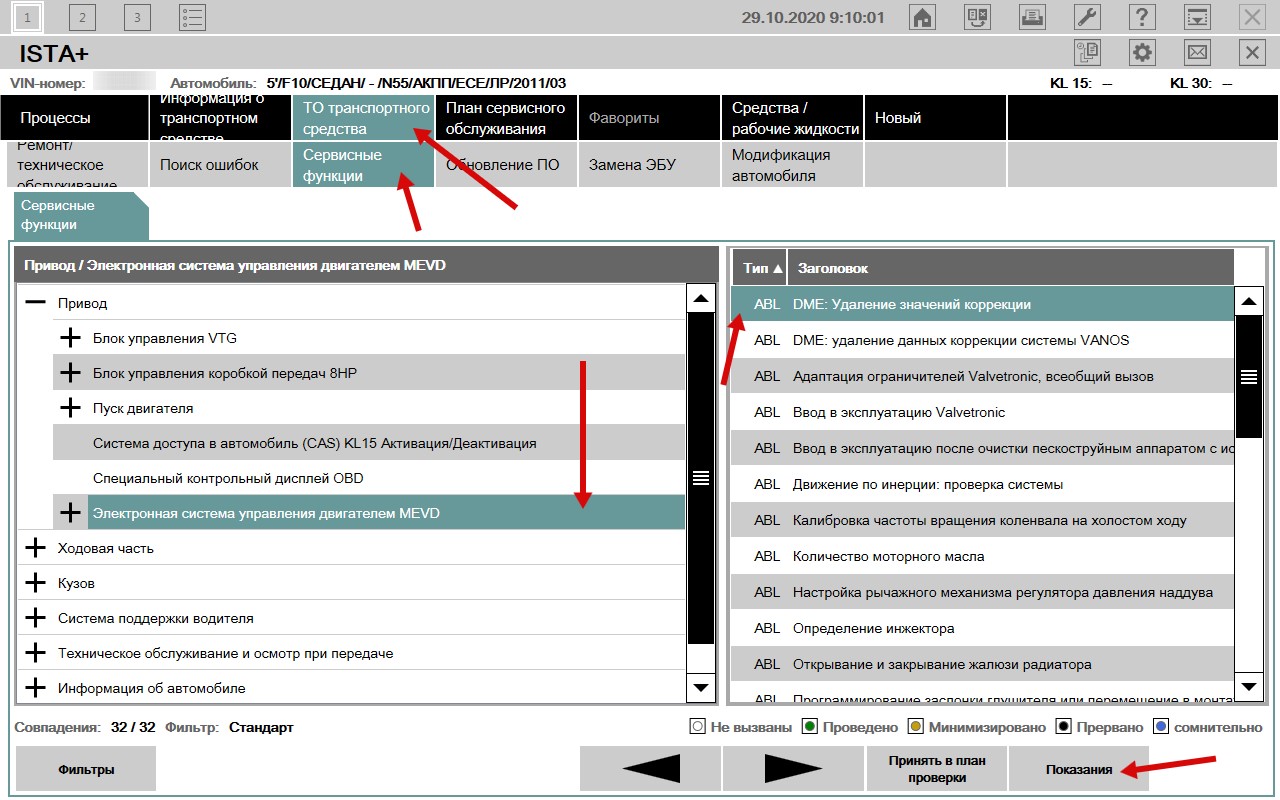Click the question mark help icon
This screenshot has width=1280, height=800.
(1143, 17)
